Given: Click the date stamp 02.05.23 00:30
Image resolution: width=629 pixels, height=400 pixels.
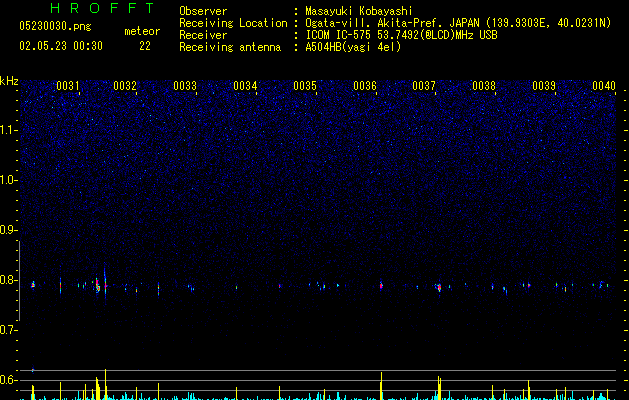Looking at the screenshot, I should coord(61,46).
